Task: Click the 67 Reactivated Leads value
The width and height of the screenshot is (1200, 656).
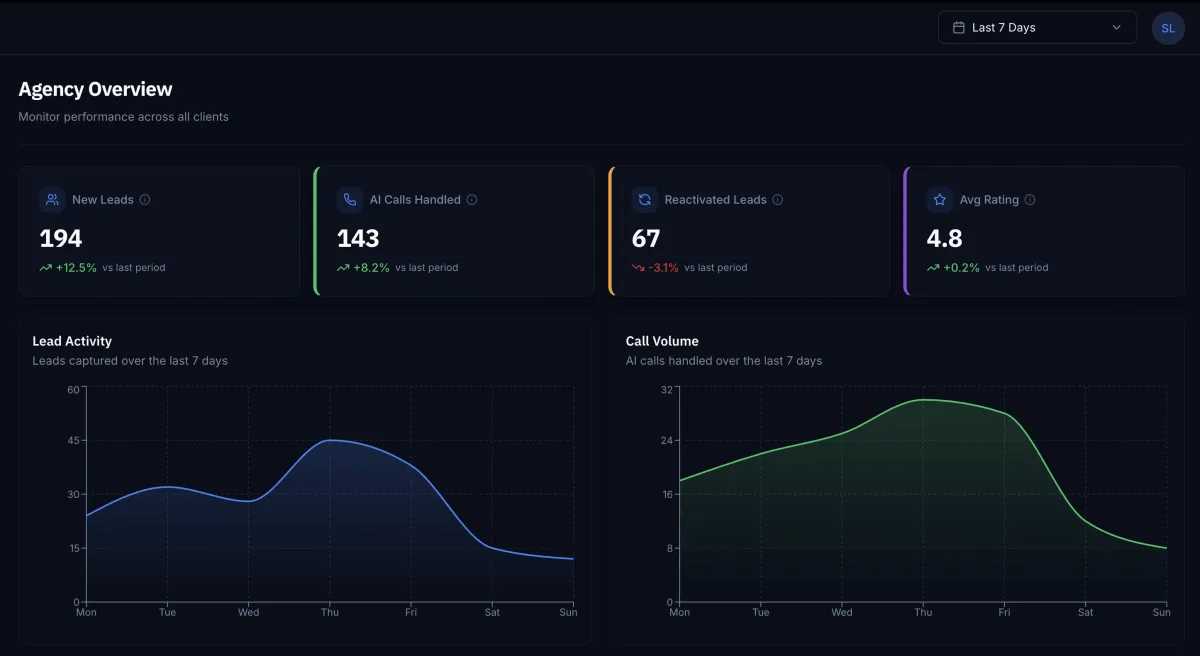Action: click(647, 238)
